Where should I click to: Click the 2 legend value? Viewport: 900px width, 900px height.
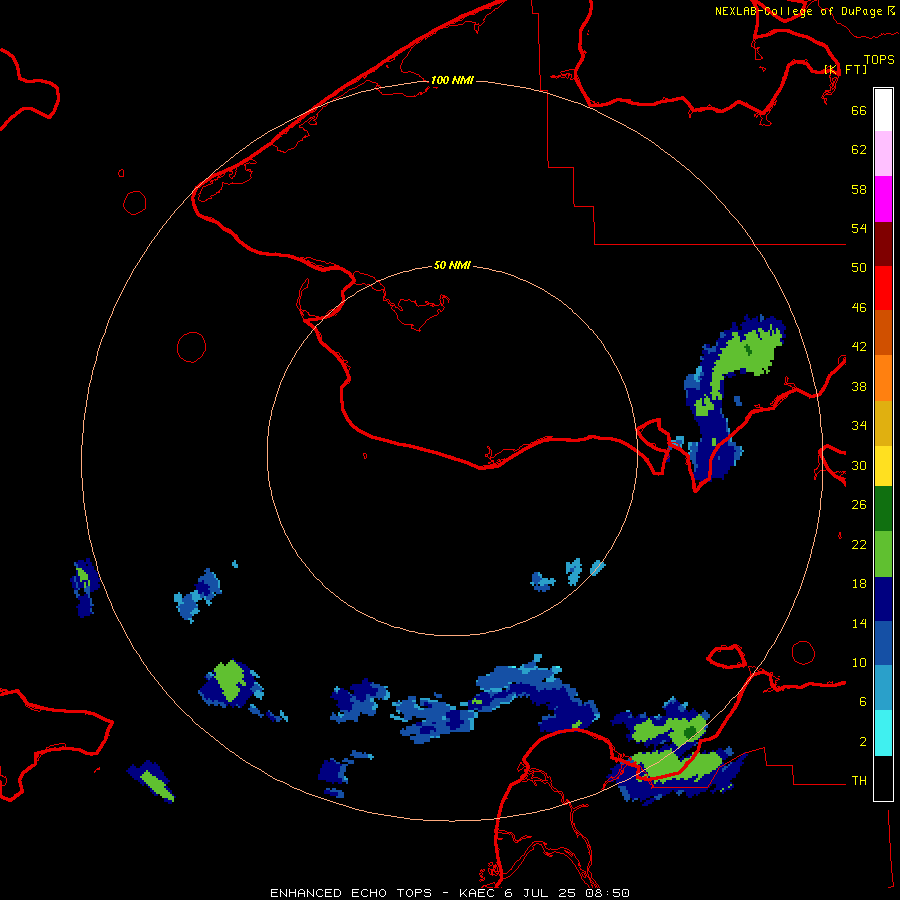[x=863, y=742]
